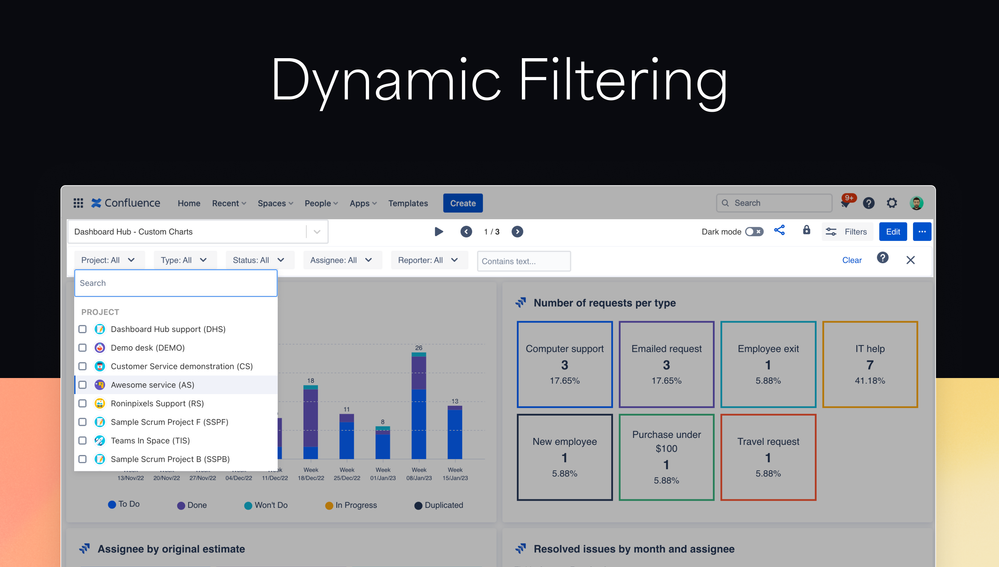The width and height of the screenshot is (999, 567).
Task: Click the Customer Service demonstration project icon
Action: [100, 366]
